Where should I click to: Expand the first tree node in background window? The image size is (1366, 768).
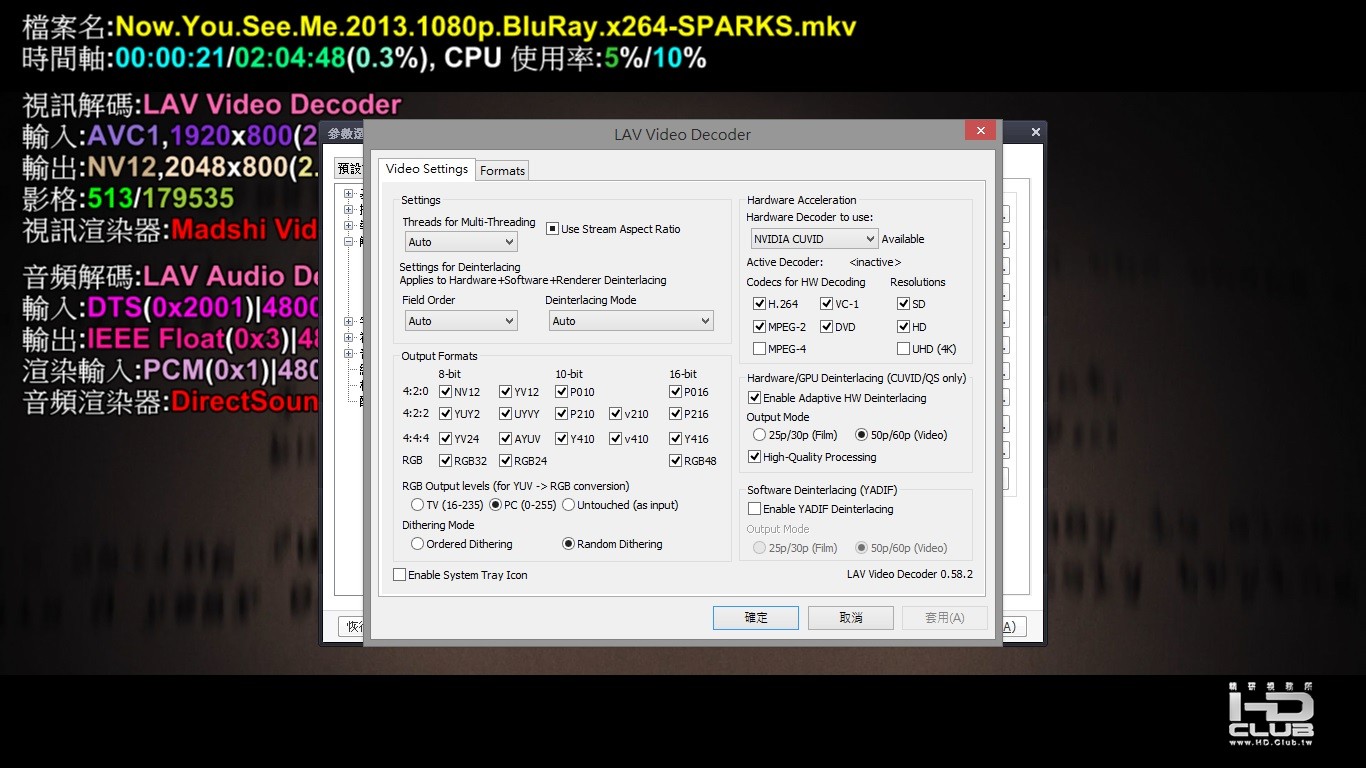[349, 194]
